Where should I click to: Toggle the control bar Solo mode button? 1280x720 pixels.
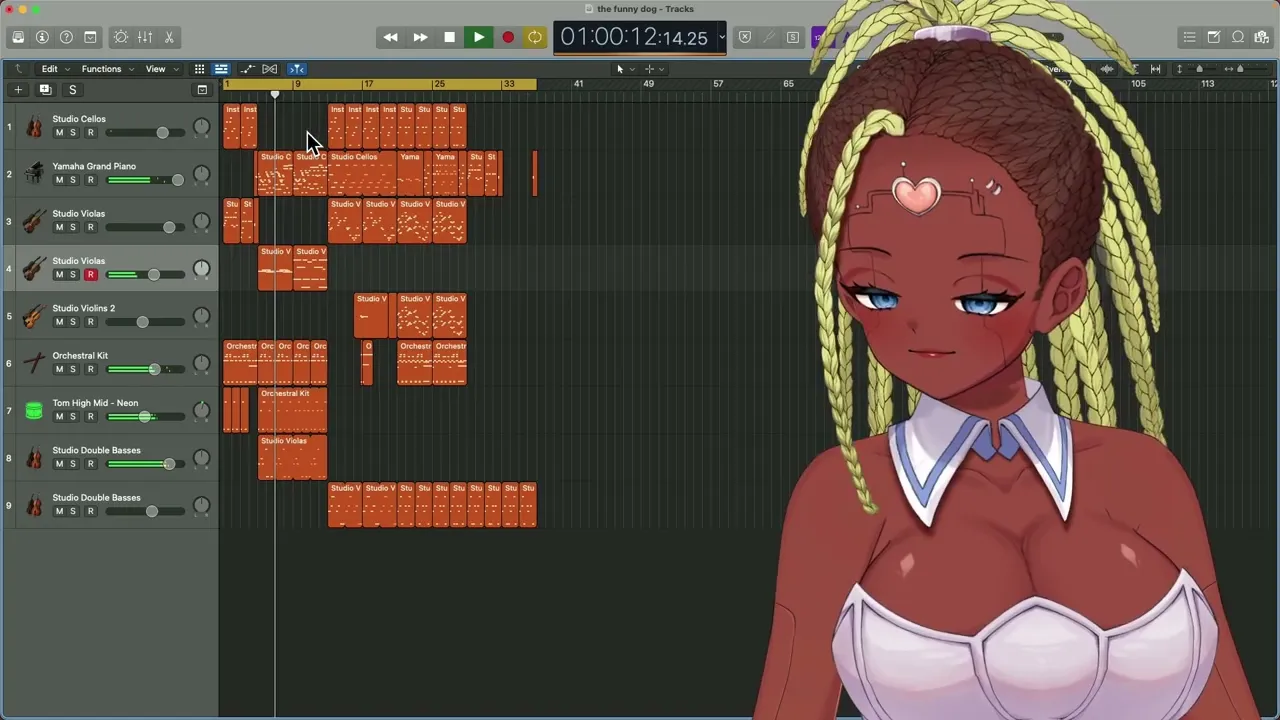[793, 37]
